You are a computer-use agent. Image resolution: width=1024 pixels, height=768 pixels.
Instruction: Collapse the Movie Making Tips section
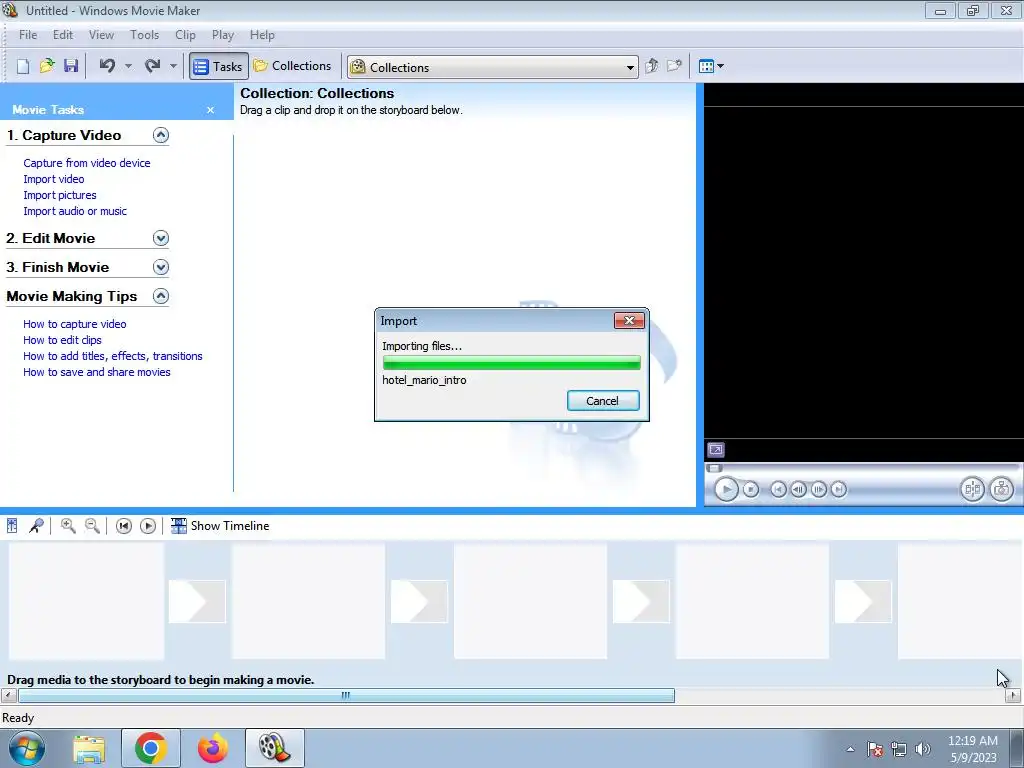click(x=161, y=296)
